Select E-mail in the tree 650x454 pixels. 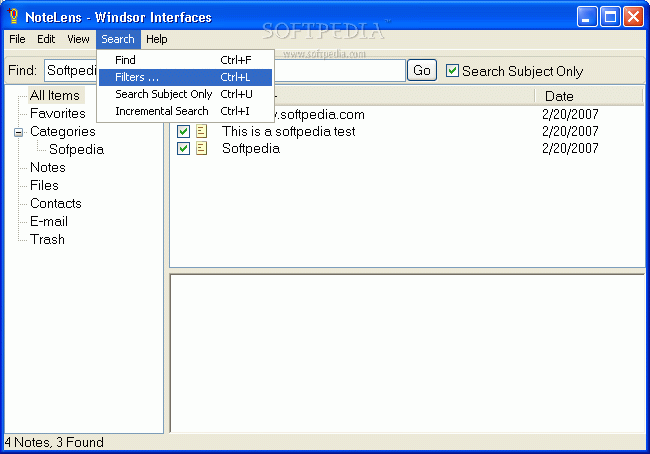(x=49, y=221)
